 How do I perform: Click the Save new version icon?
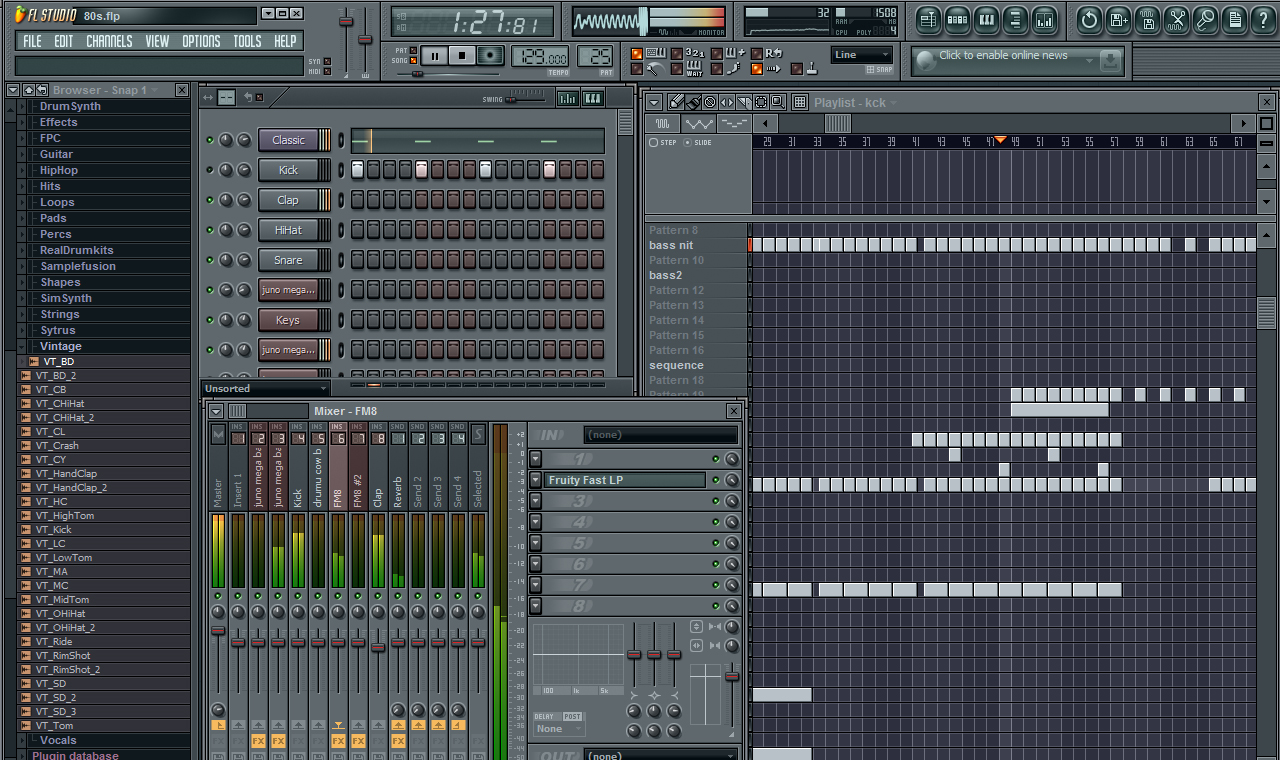[1118, 19]
